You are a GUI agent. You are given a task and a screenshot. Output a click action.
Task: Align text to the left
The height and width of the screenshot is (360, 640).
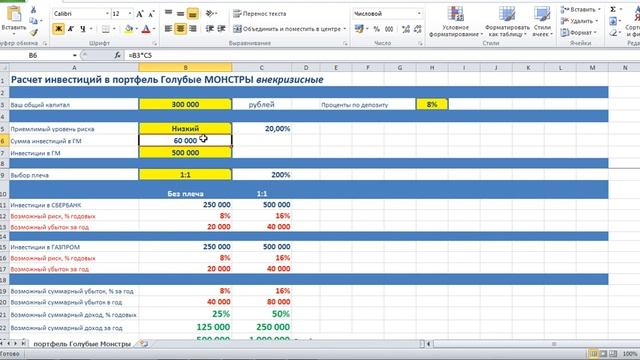[168, 29]
